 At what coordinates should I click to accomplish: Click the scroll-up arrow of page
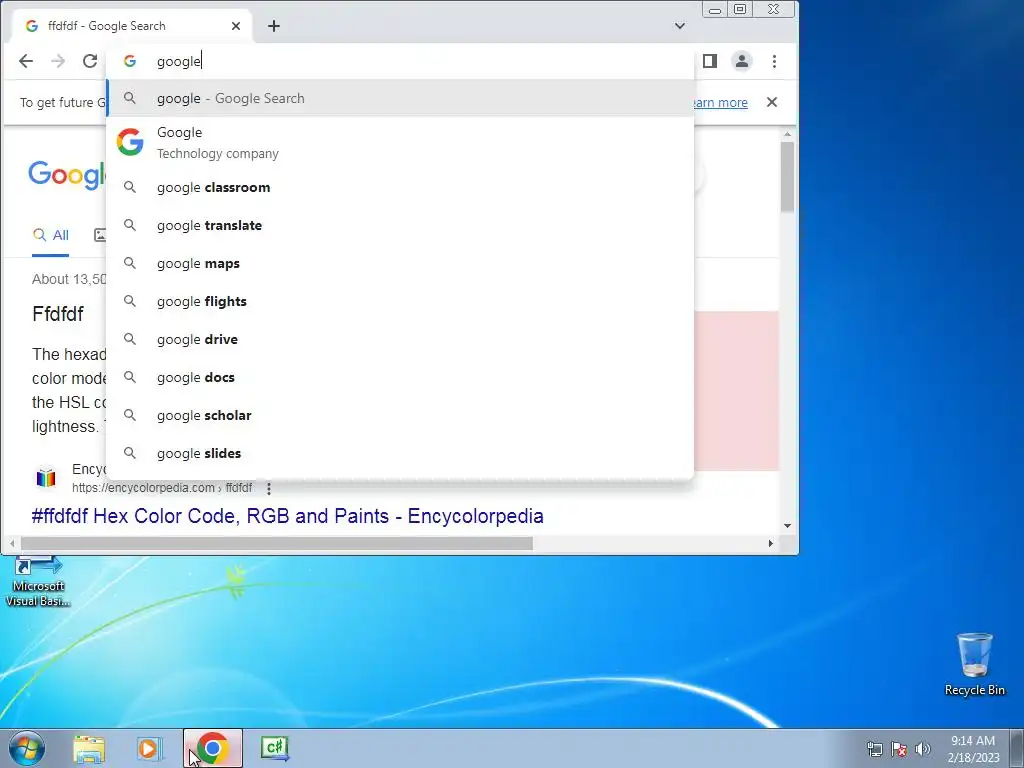(x=787, y=134)
